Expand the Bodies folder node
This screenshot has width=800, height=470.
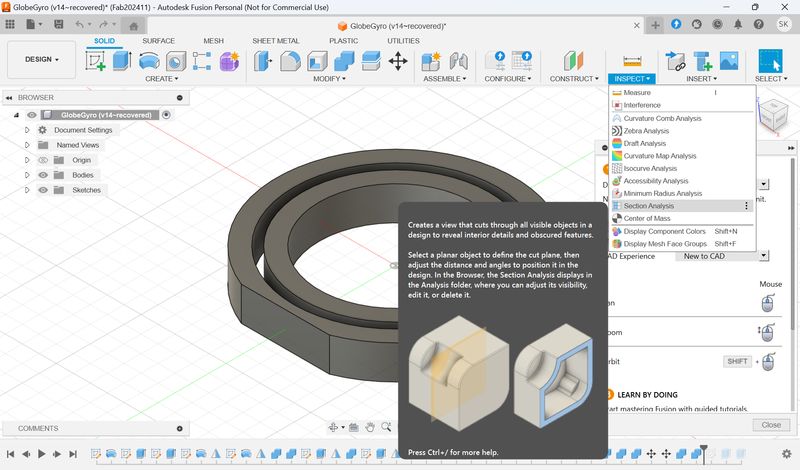tap(27, 175)
